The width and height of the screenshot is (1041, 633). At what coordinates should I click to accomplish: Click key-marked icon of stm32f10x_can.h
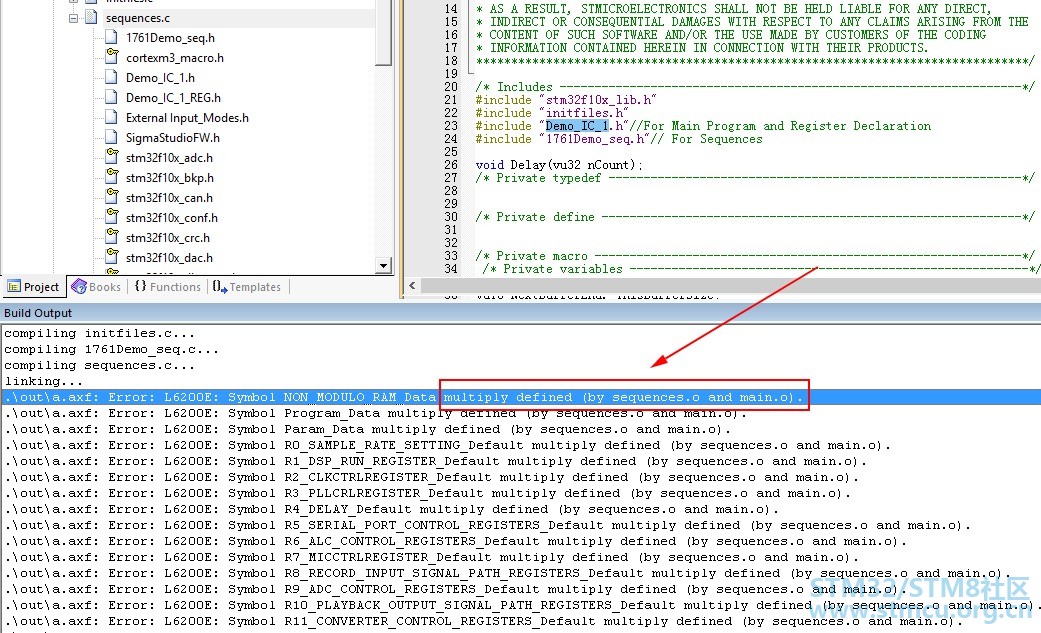(x=112, y=196)
